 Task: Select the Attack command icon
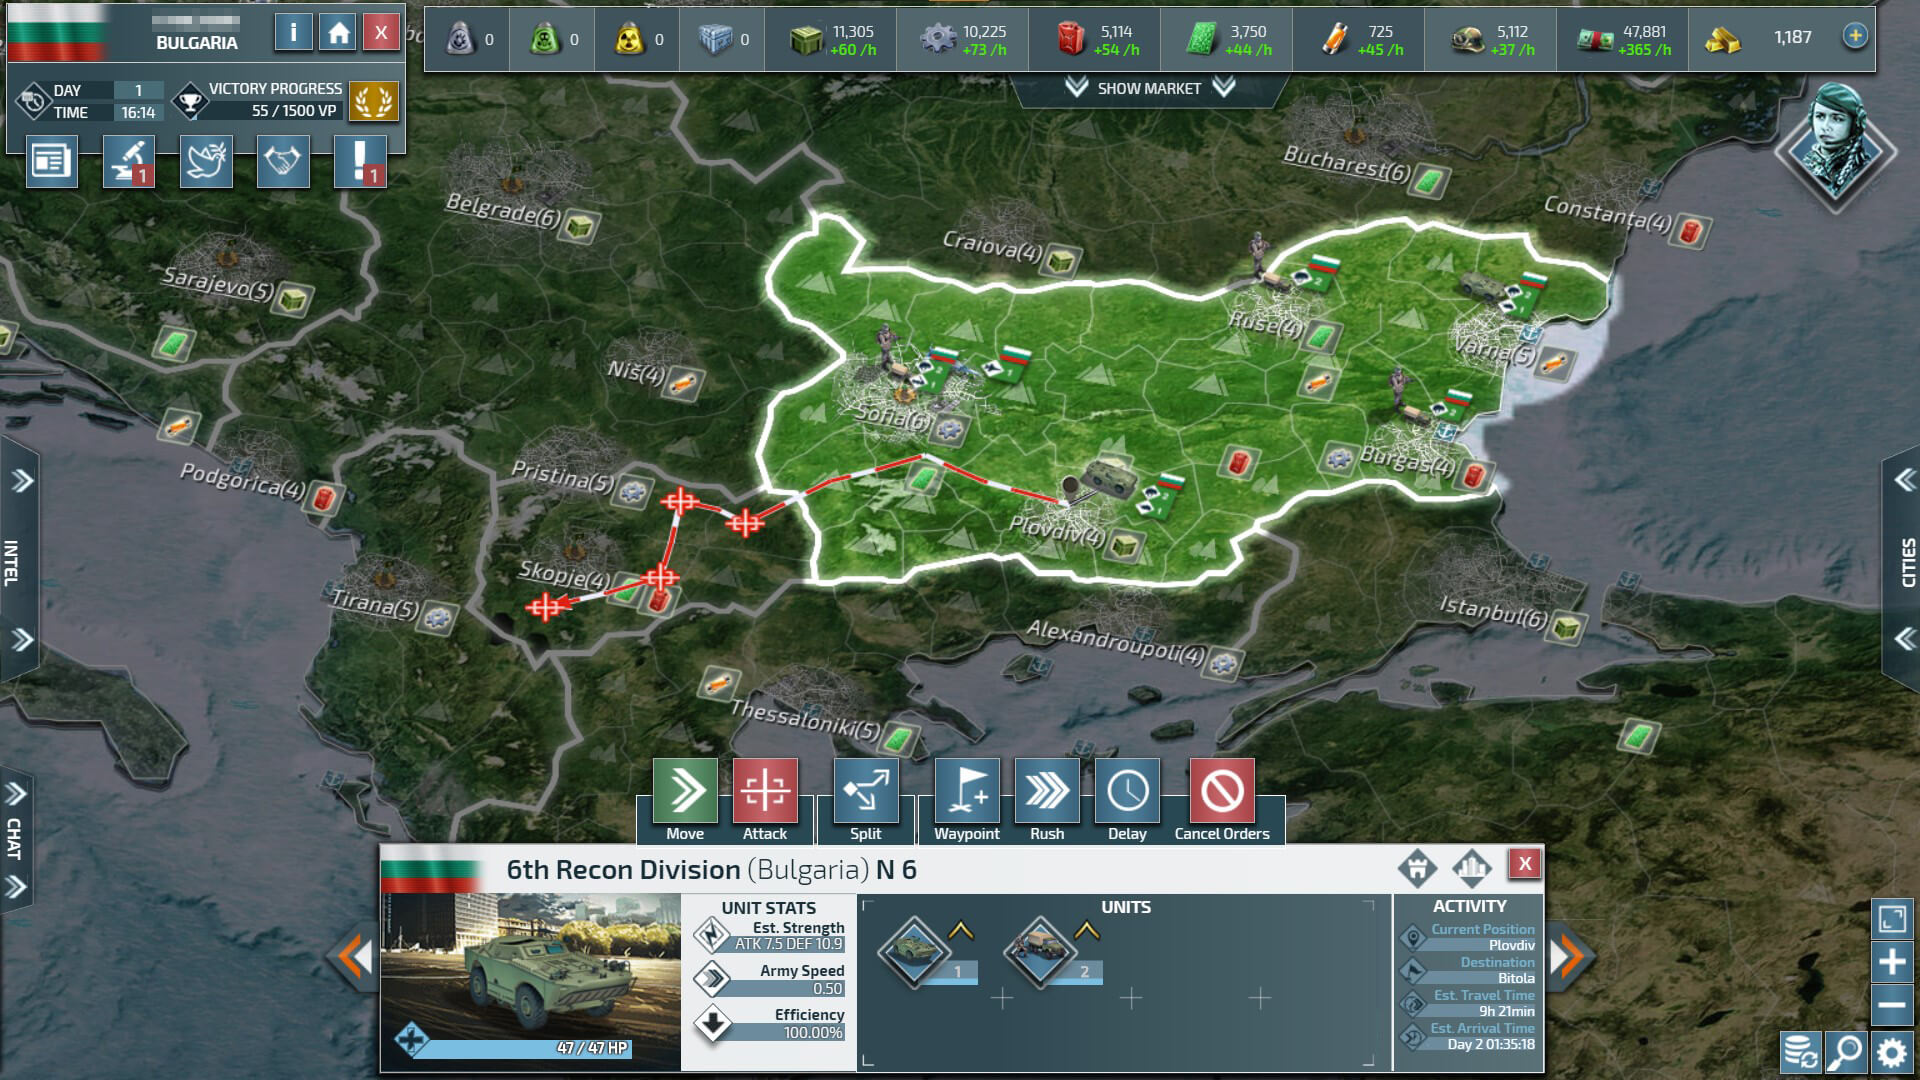pyautogui.click(x=765, y=791)
